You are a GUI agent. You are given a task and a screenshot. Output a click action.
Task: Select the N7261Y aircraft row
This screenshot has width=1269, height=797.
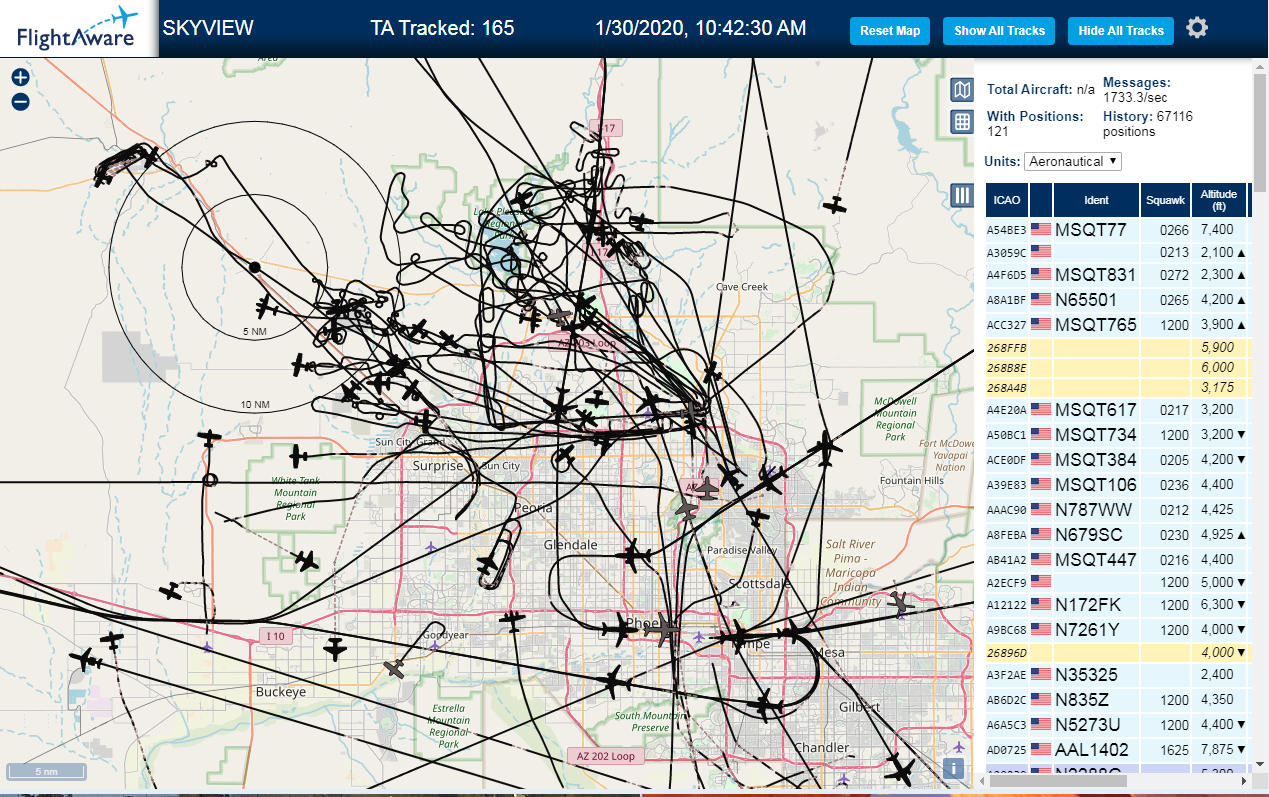coord(1117,629)
